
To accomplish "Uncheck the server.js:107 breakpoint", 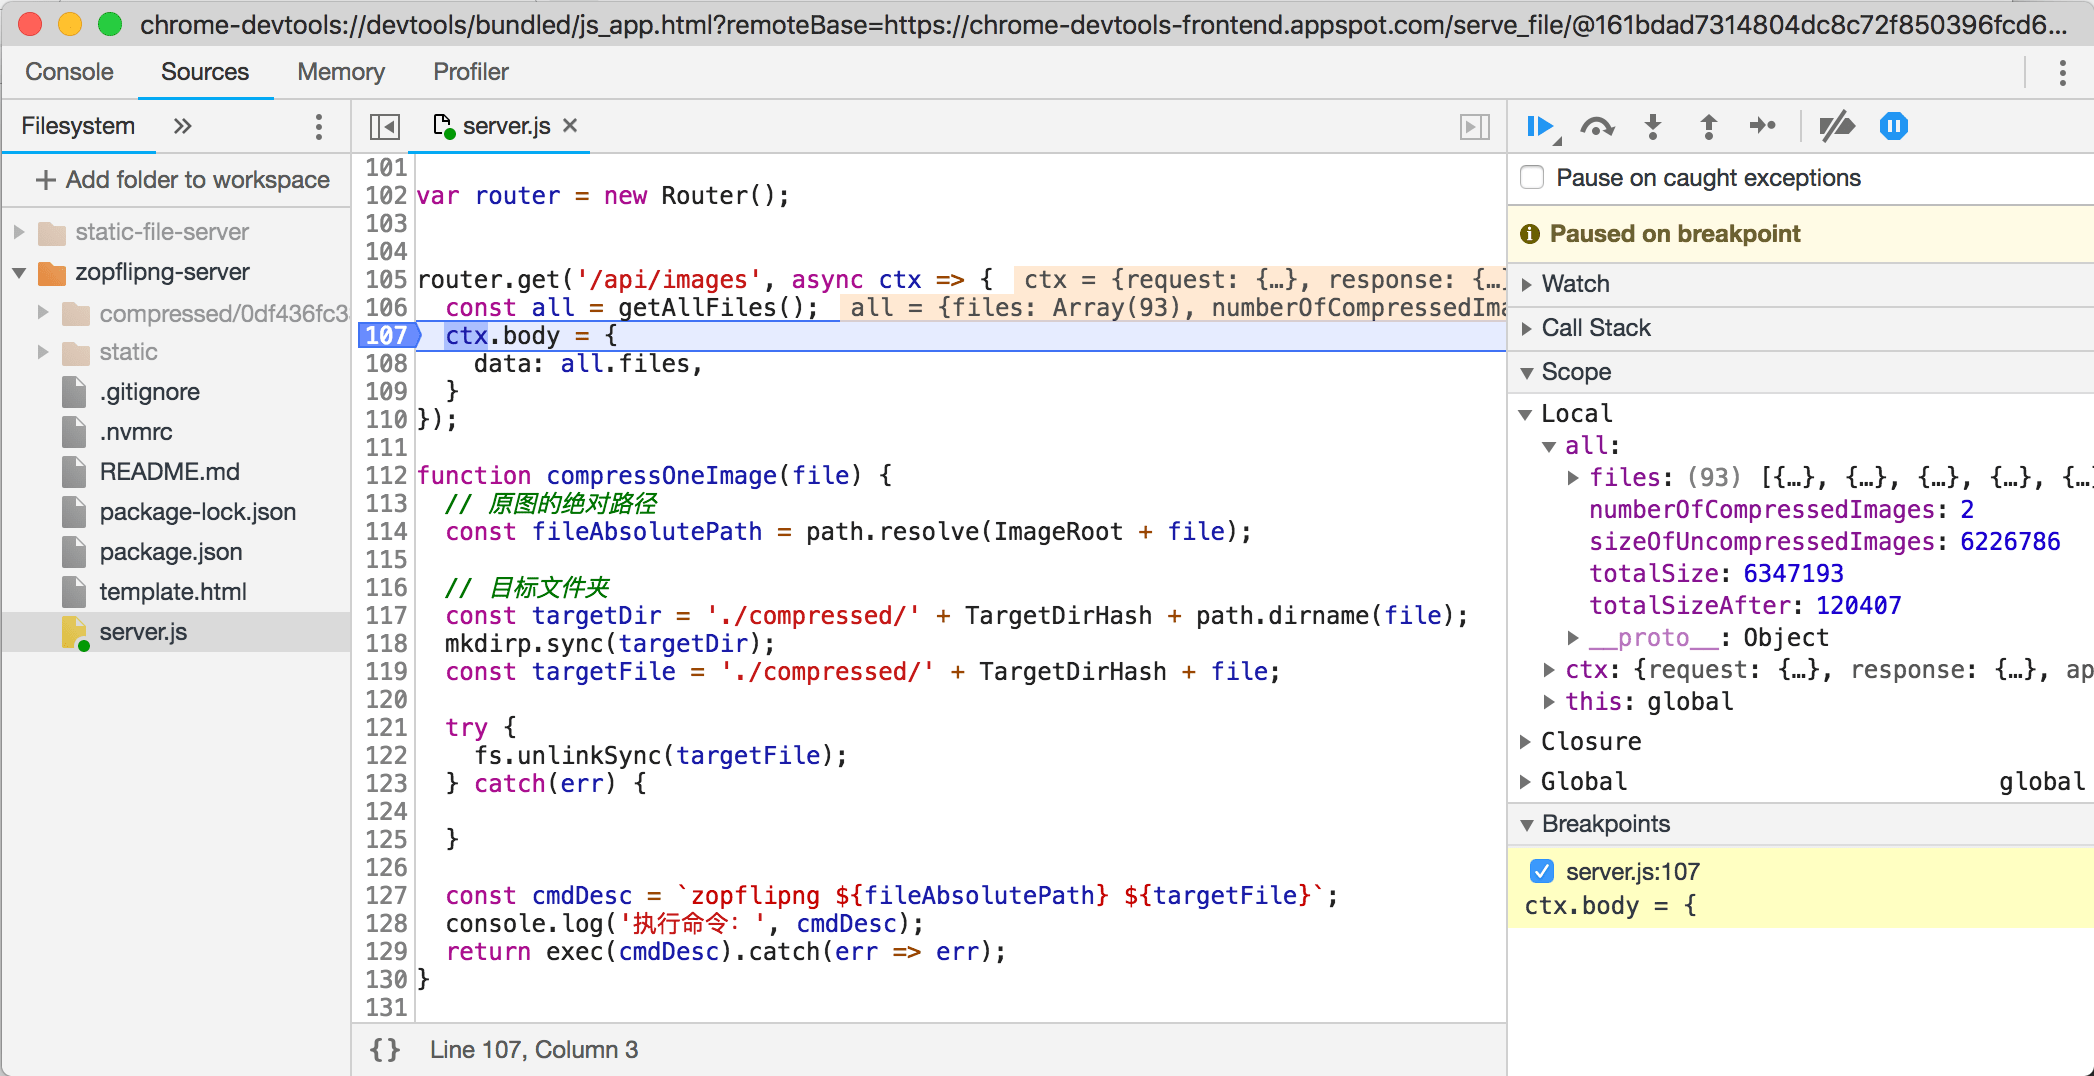I will (x=1542, y=872).
